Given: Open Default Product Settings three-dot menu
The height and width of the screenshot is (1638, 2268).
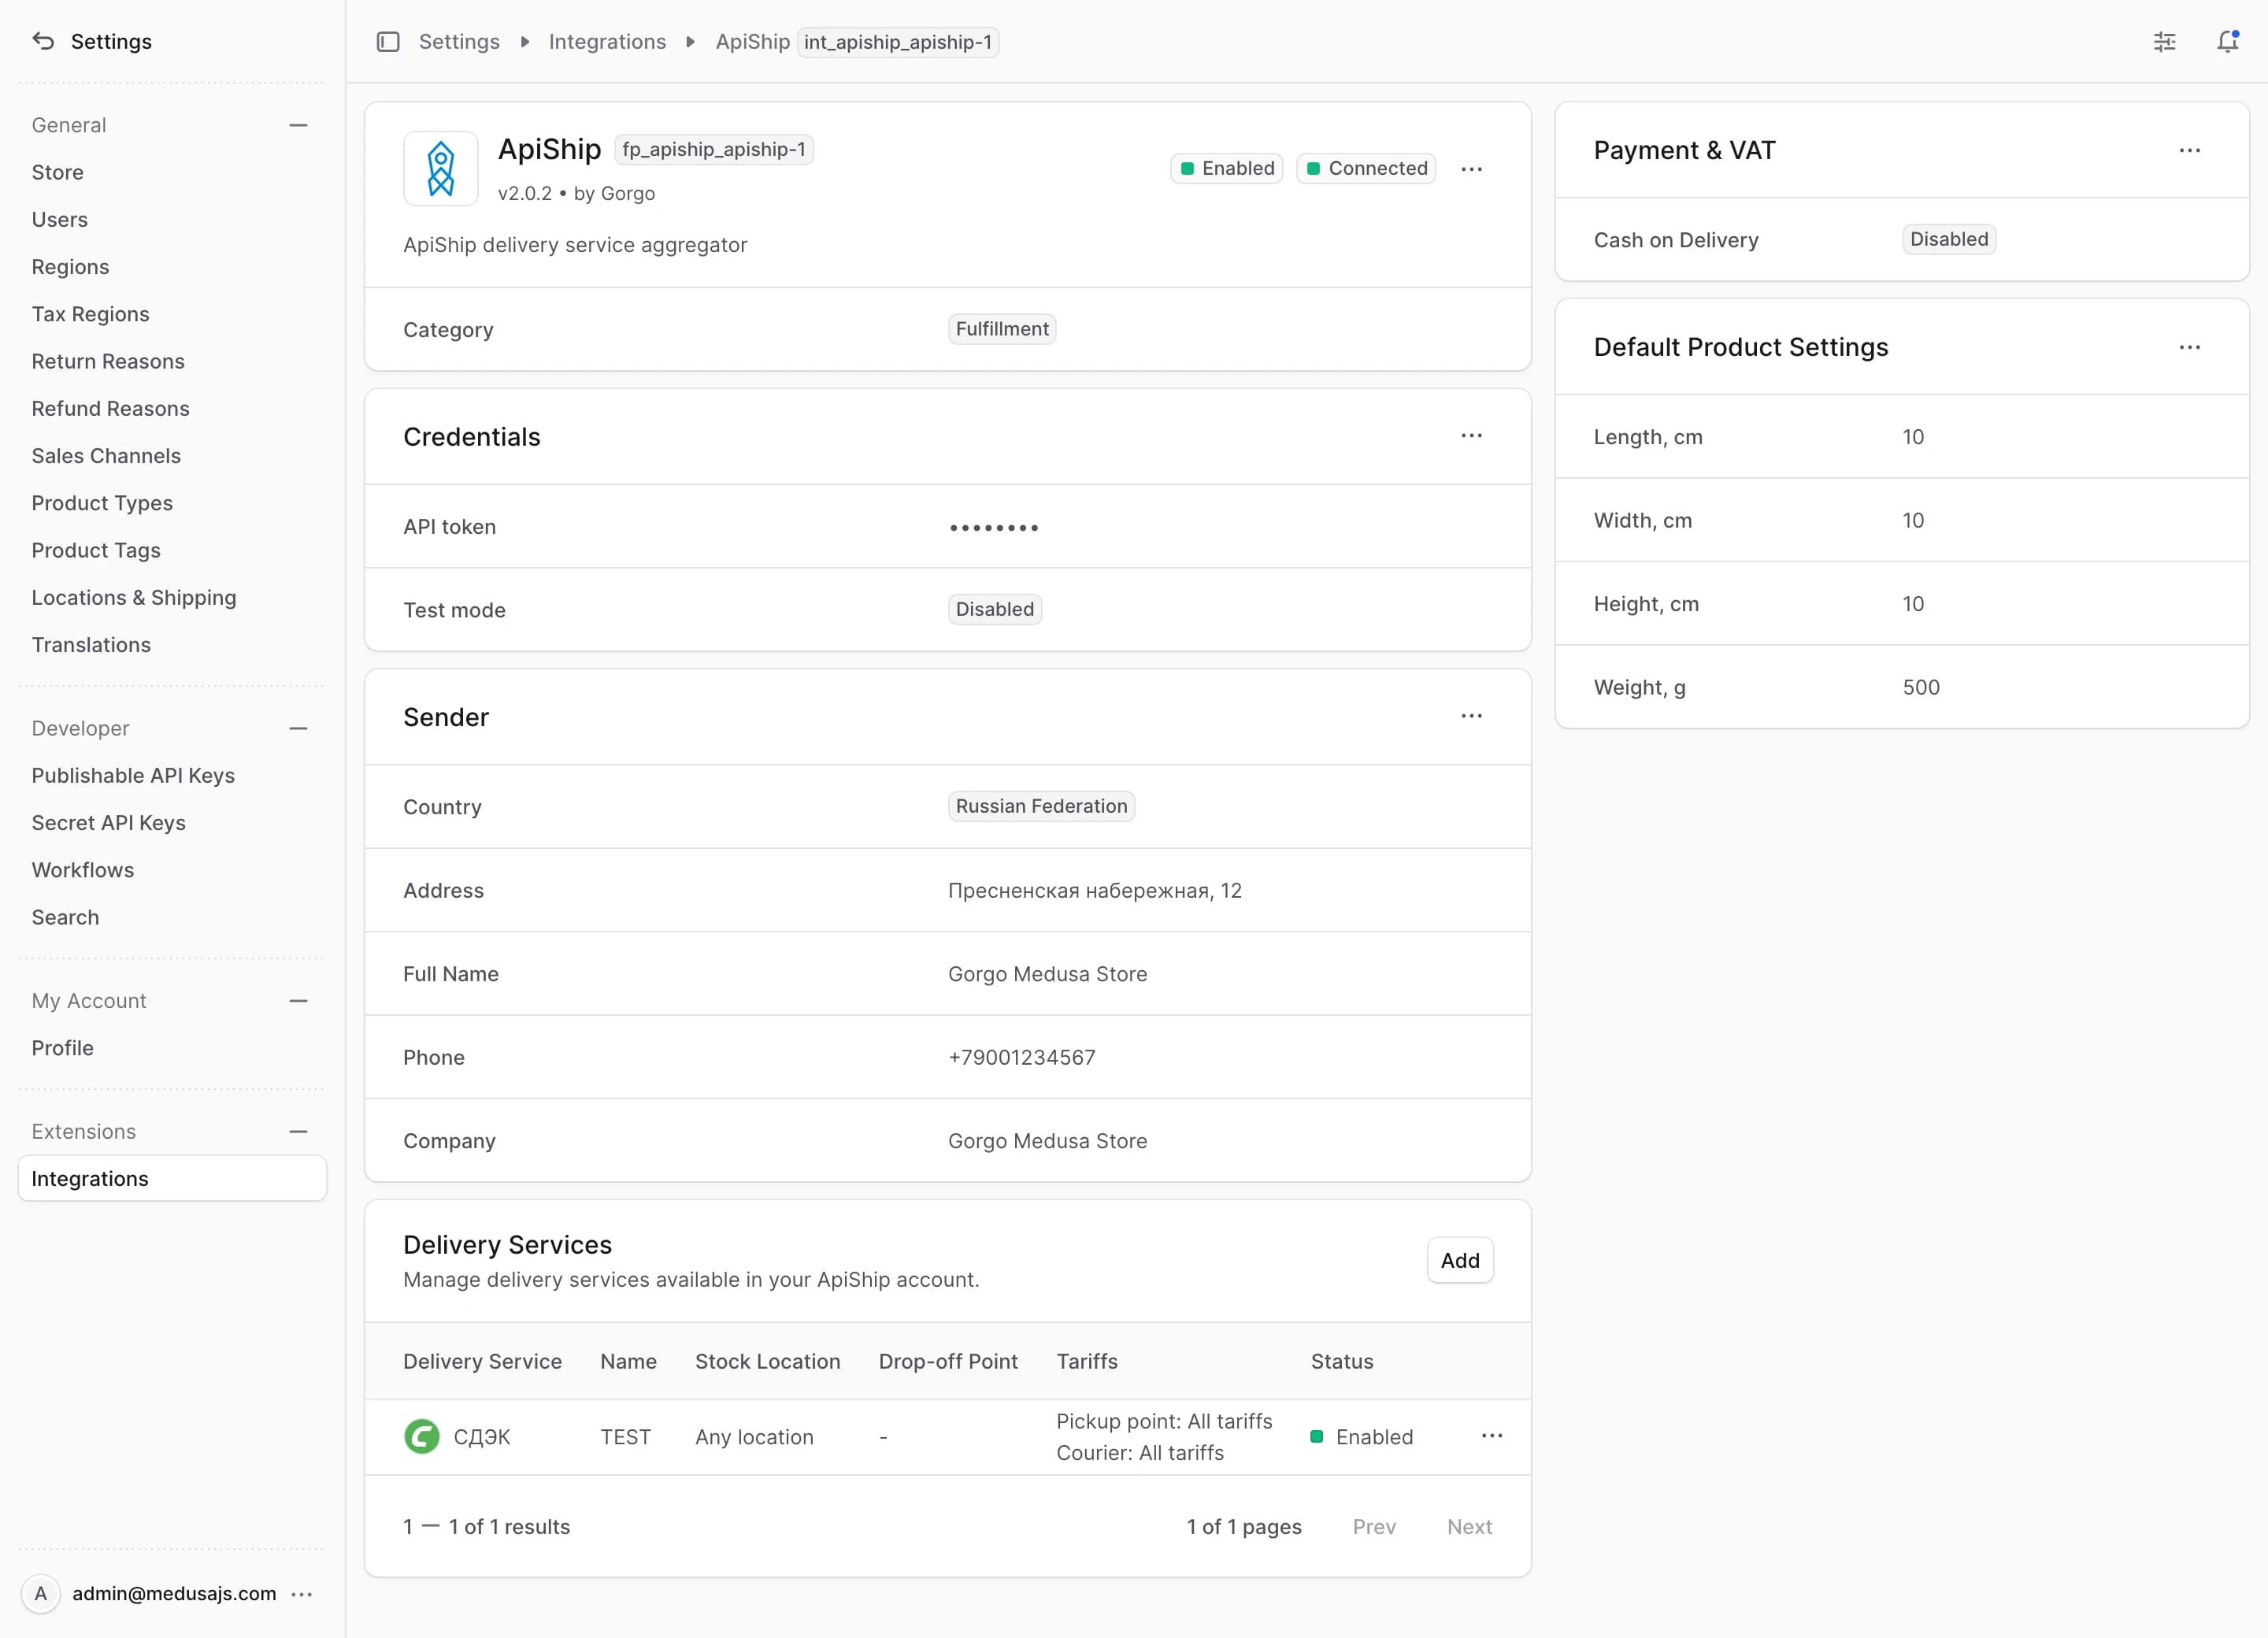Looking at the screenshot, I should [x=2189, y=348].
